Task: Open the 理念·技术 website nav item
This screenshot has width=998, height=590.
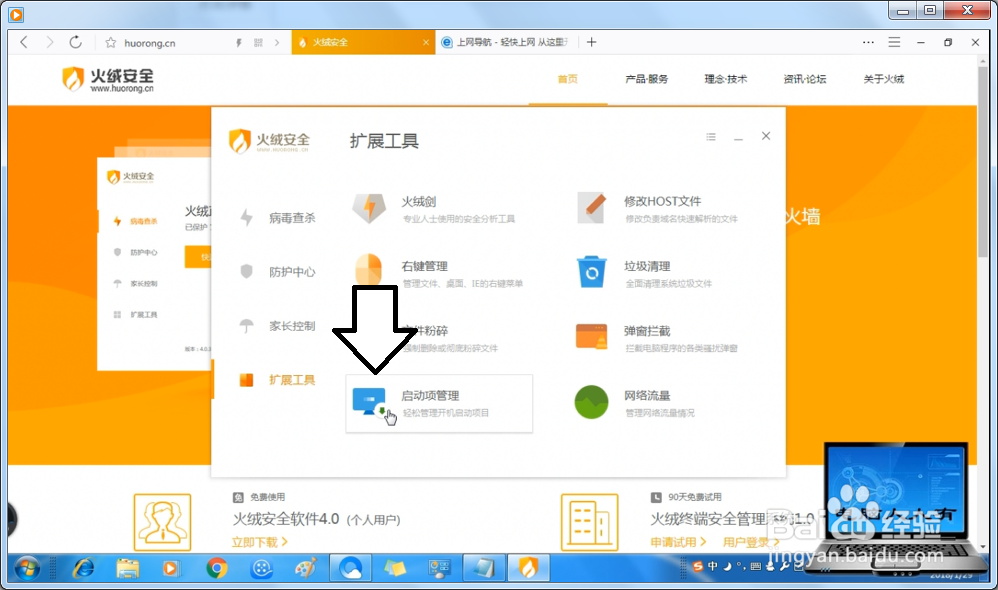Action: point(726,79)
